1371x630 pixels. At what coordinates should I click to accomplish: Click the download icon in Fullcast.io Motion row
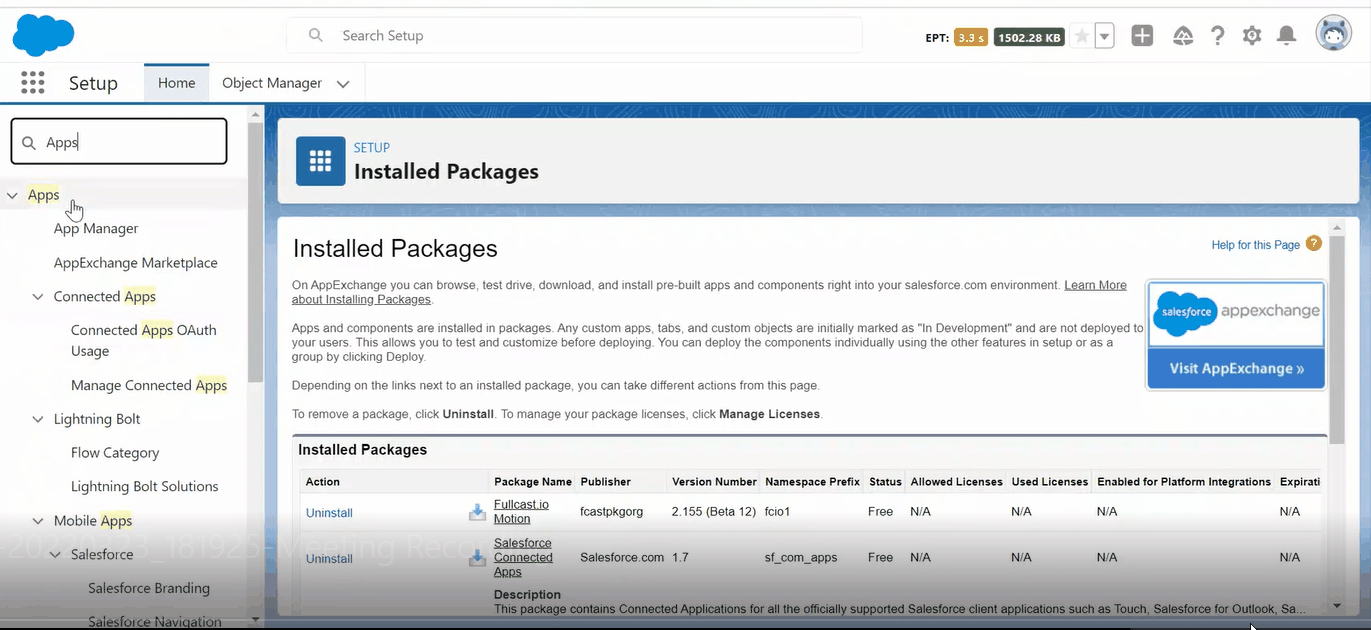click(x=477, y=512)
